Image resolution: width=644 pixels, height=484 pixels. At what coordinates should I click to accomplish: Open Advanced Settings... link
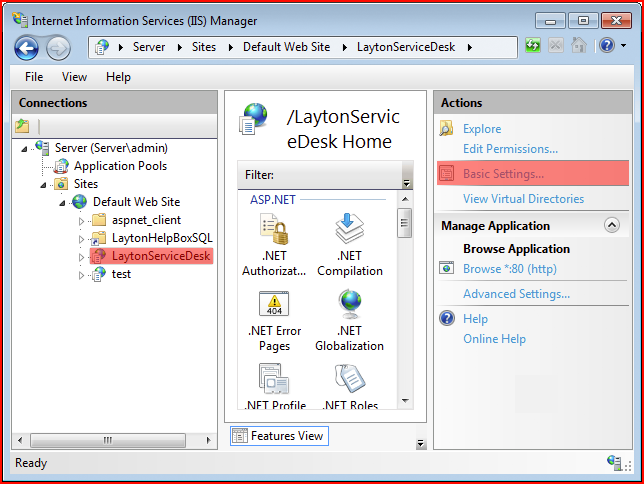pyautogui.click(x=516, y=294)
